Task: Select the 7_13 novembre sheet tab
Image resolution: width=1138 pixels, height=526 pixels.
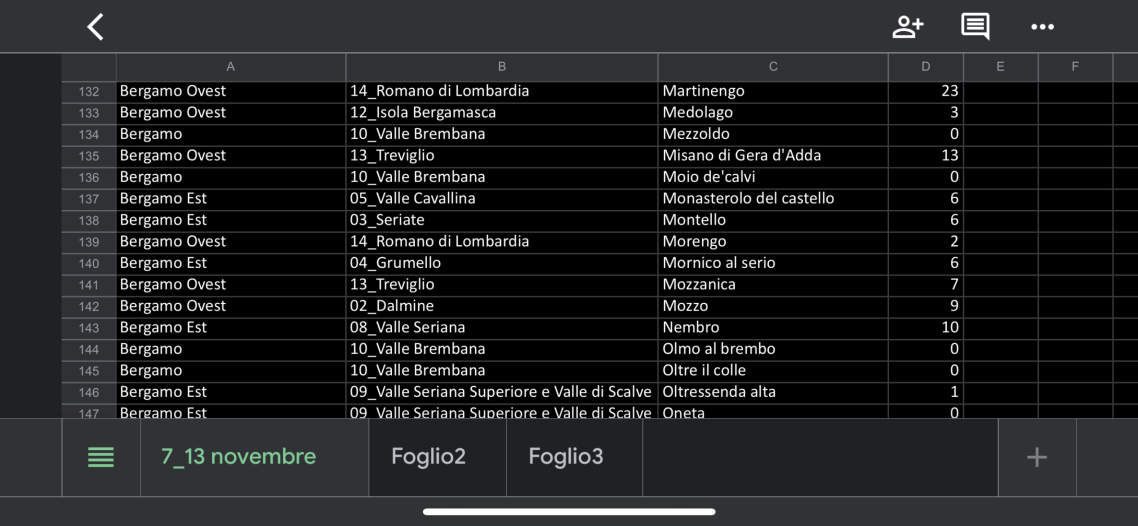Action: (239, 457)
